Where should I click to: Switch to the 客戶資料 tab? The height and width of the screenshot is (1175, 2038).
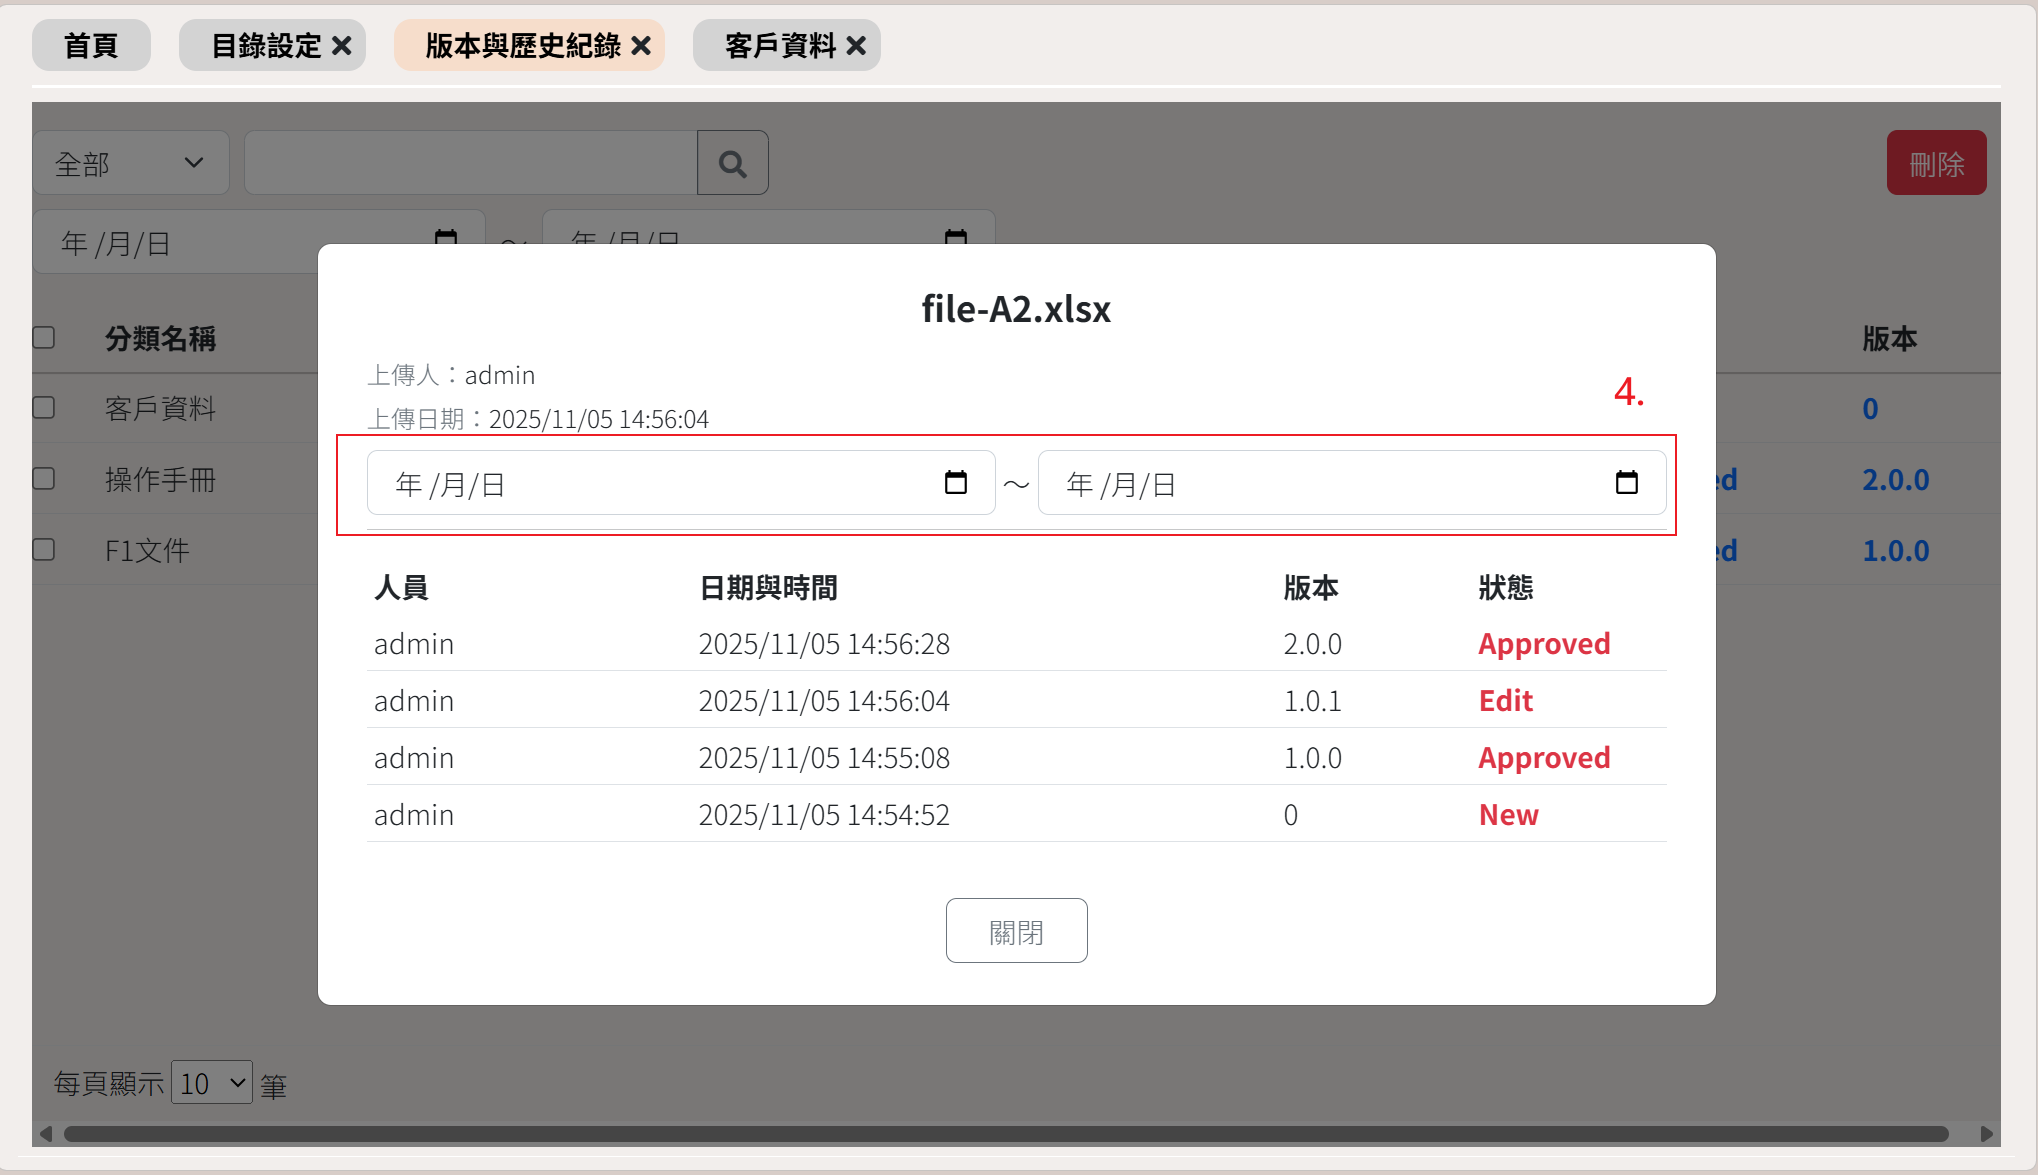(x=780, y=46)
